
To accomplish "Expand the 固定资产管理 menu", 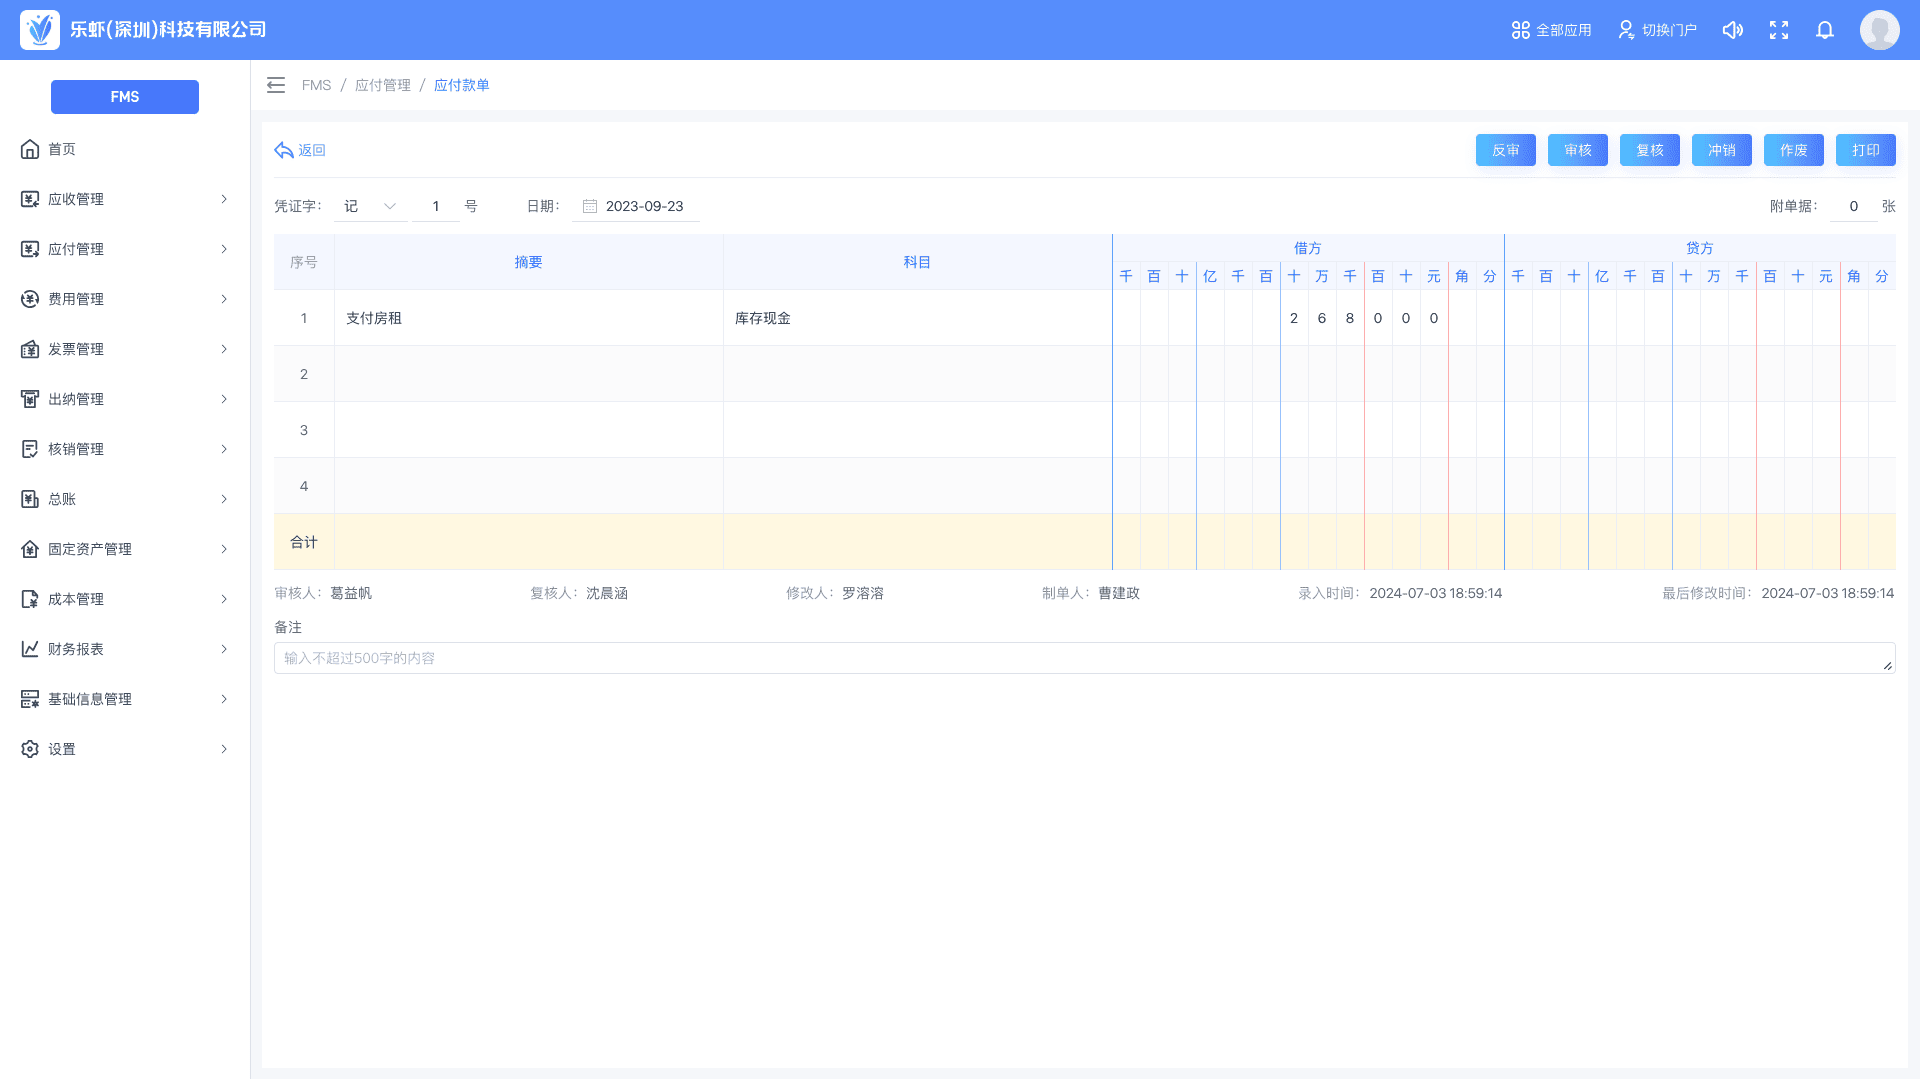I will click(x=125, y=549).
